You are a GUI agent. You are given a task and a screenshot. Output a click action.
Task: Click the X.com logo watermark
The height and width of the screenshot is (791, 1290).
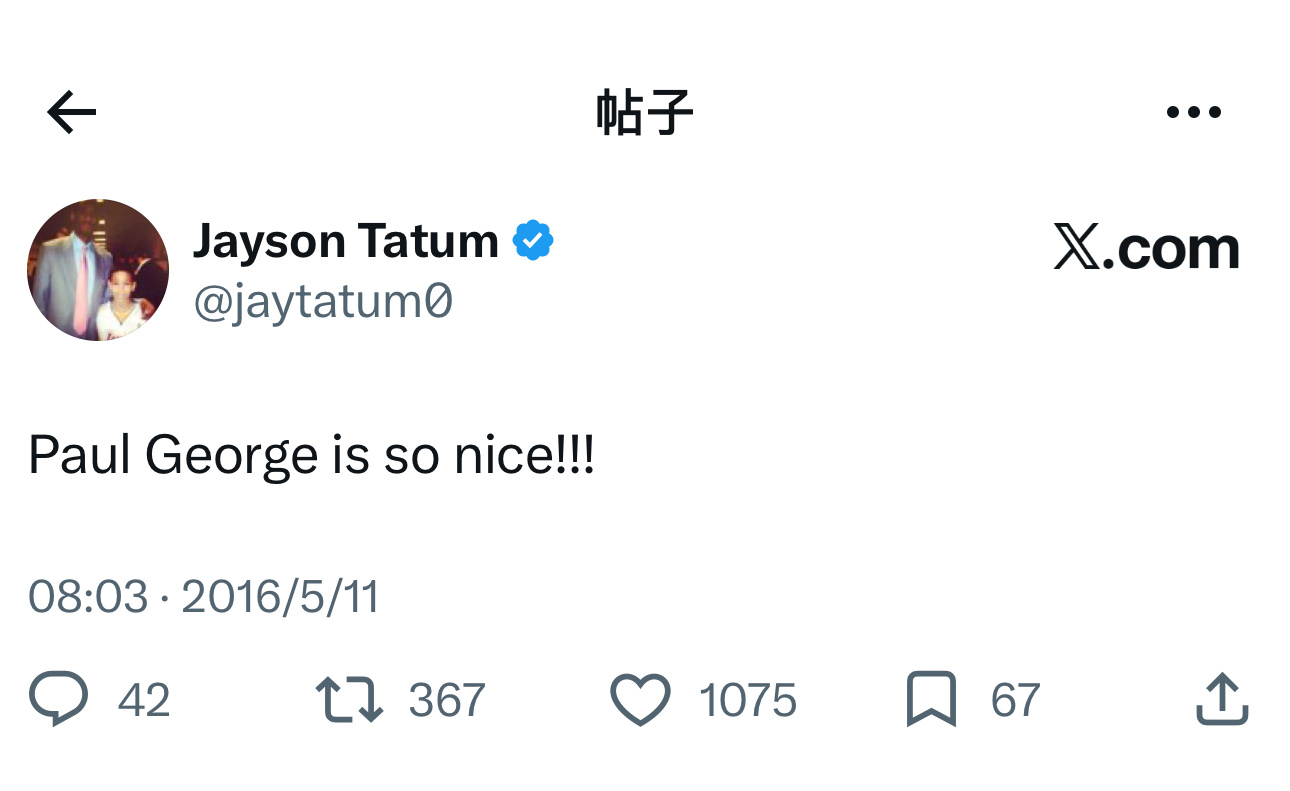1146,247
